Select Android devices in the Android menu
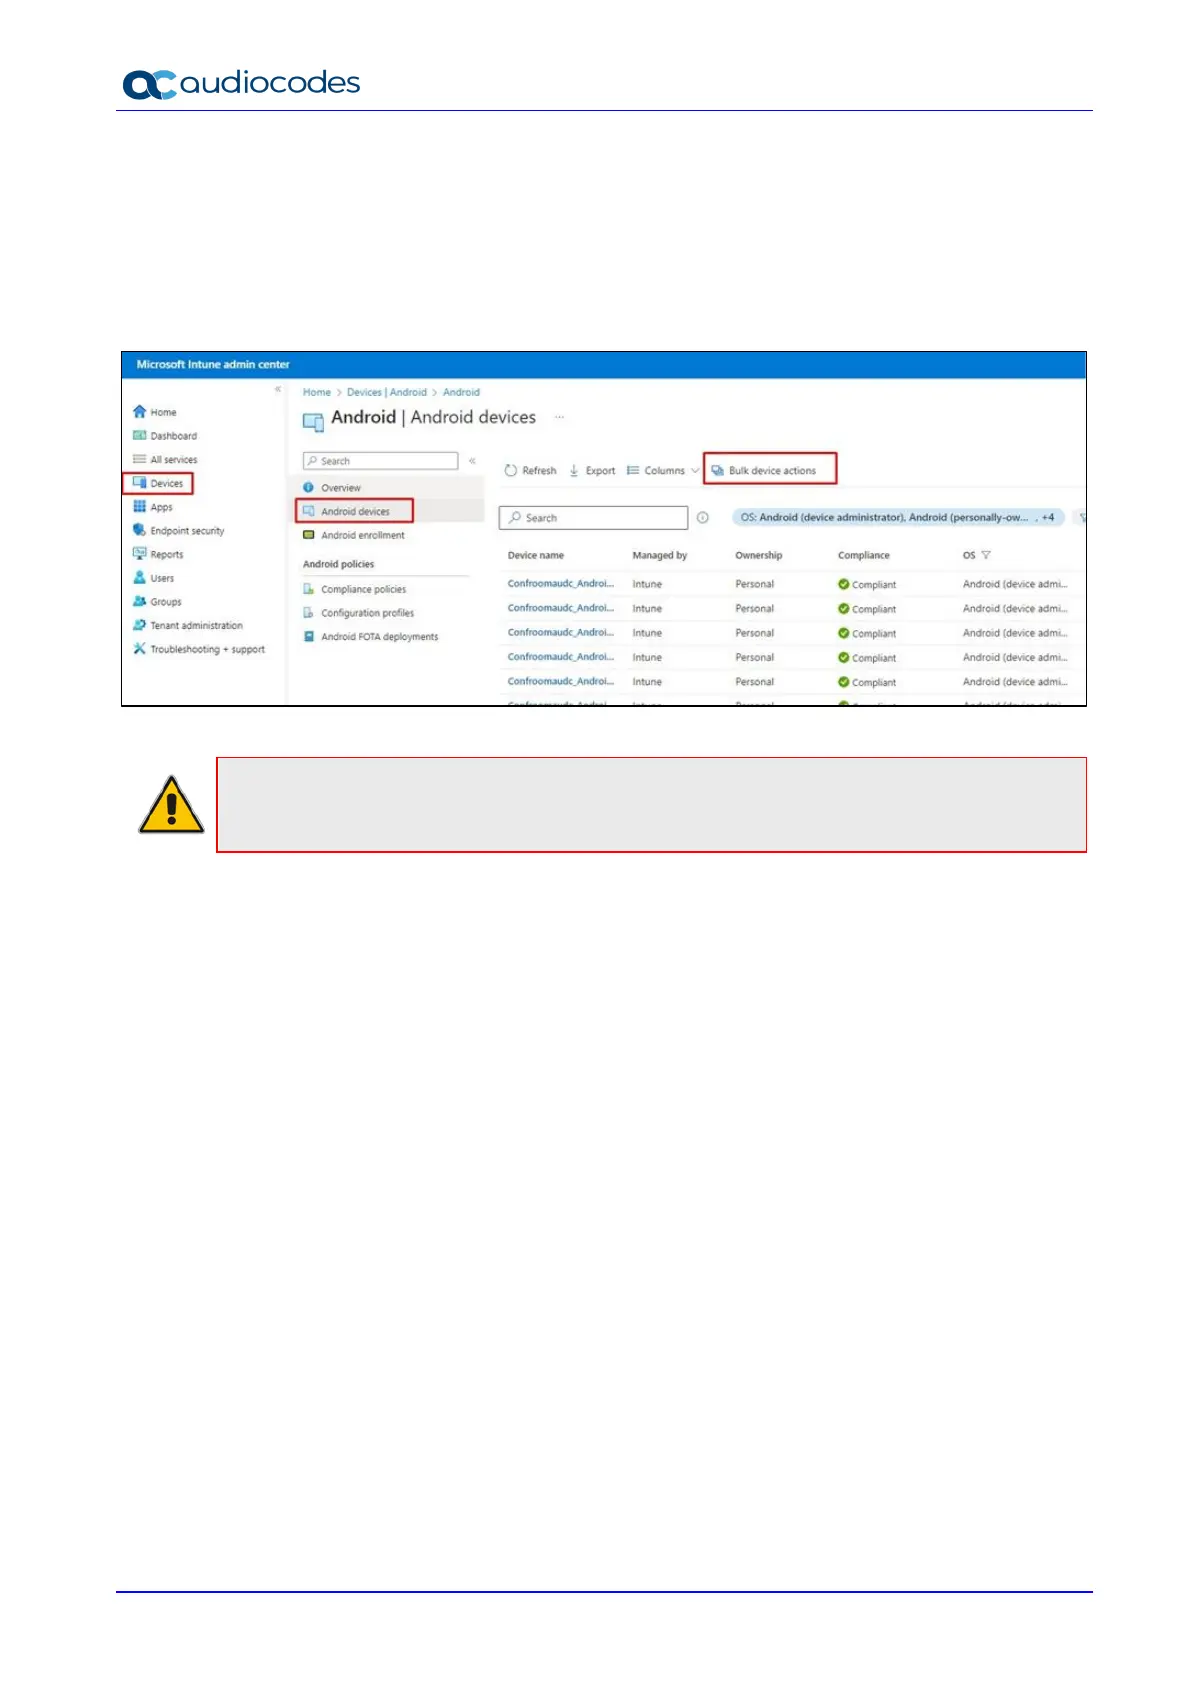Screen dimensions: 1191x1685 click(354, 511)
